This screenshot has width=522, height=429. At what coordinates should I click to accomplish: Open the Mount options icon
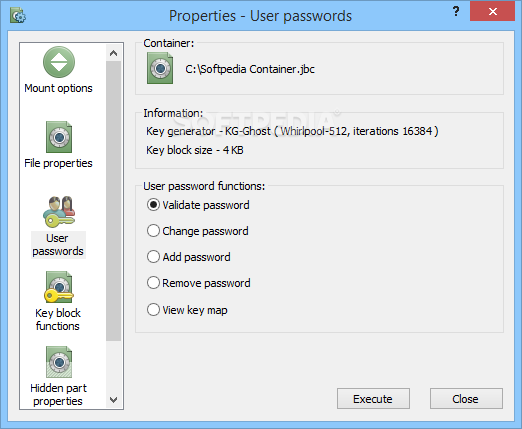[59, 62]
